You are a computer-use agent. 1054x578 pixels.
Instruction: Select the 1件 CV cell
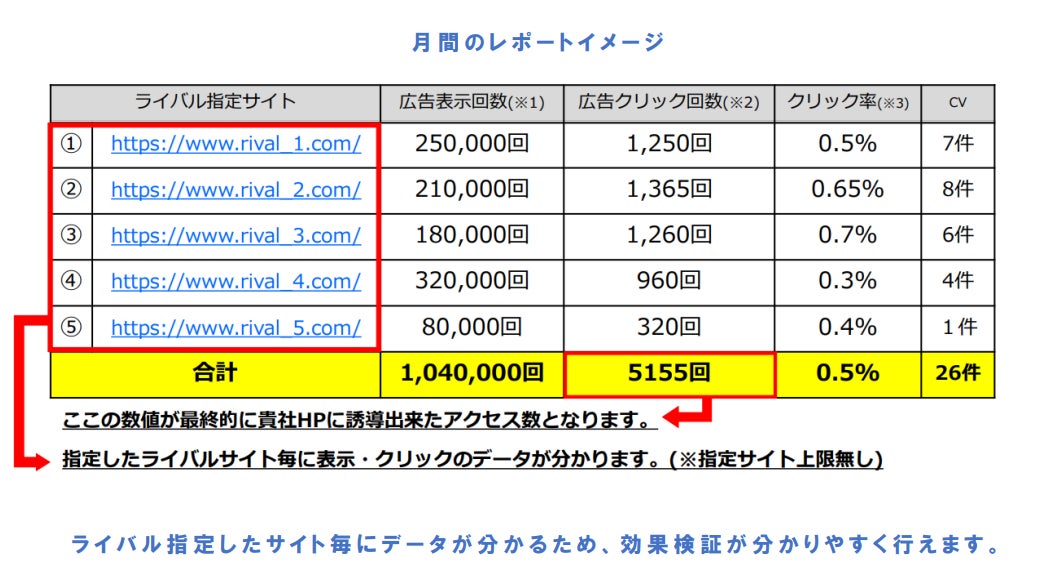click(958, 328)
